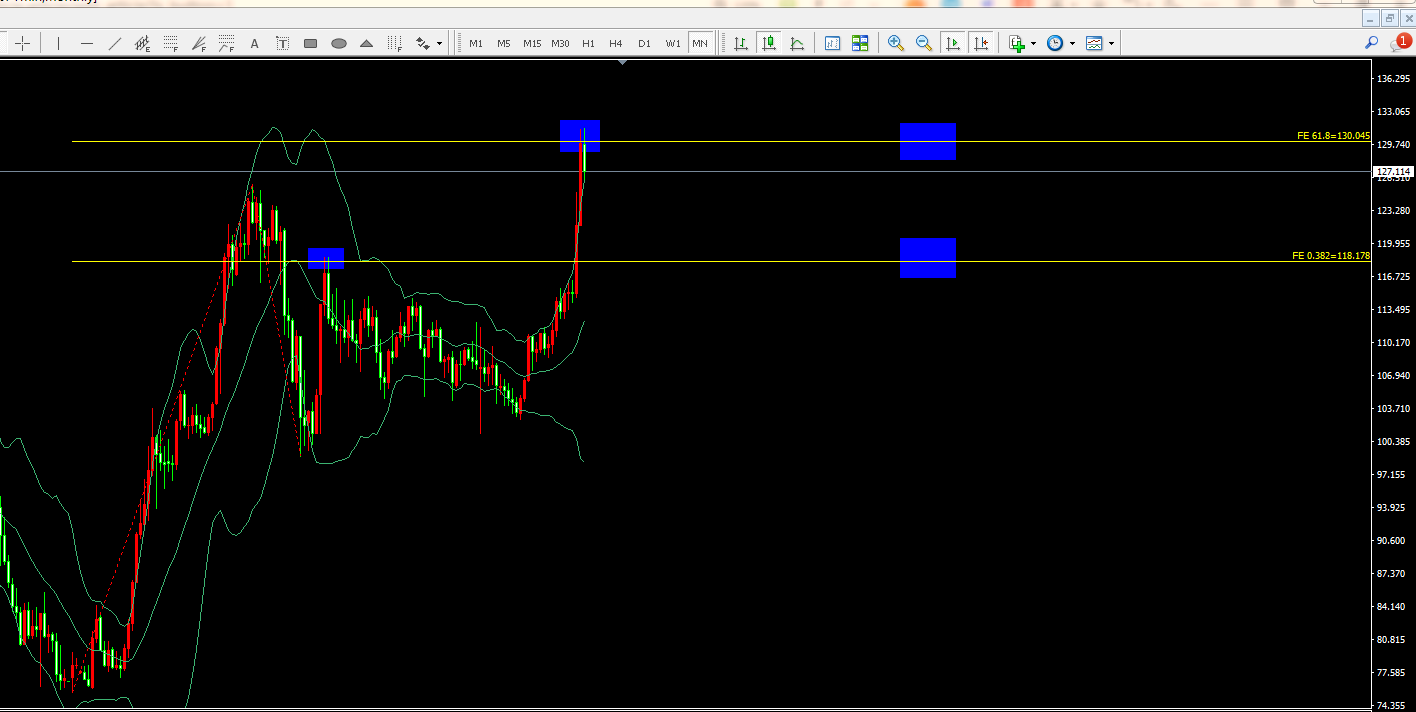Minimize the chart child window
This screenshot has height=712, width=1416.
[1370, 19]
